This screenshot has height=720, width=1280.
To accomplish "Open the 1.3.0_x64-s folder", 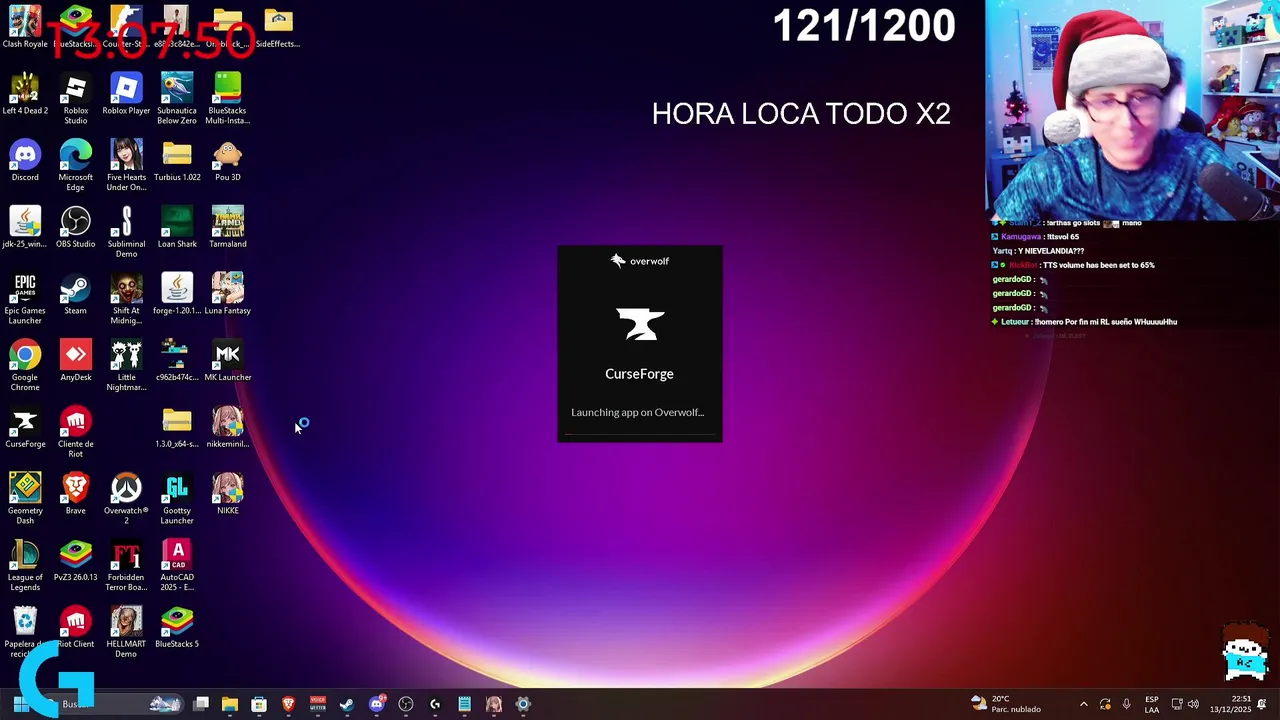I will click(x=177, y=427).
